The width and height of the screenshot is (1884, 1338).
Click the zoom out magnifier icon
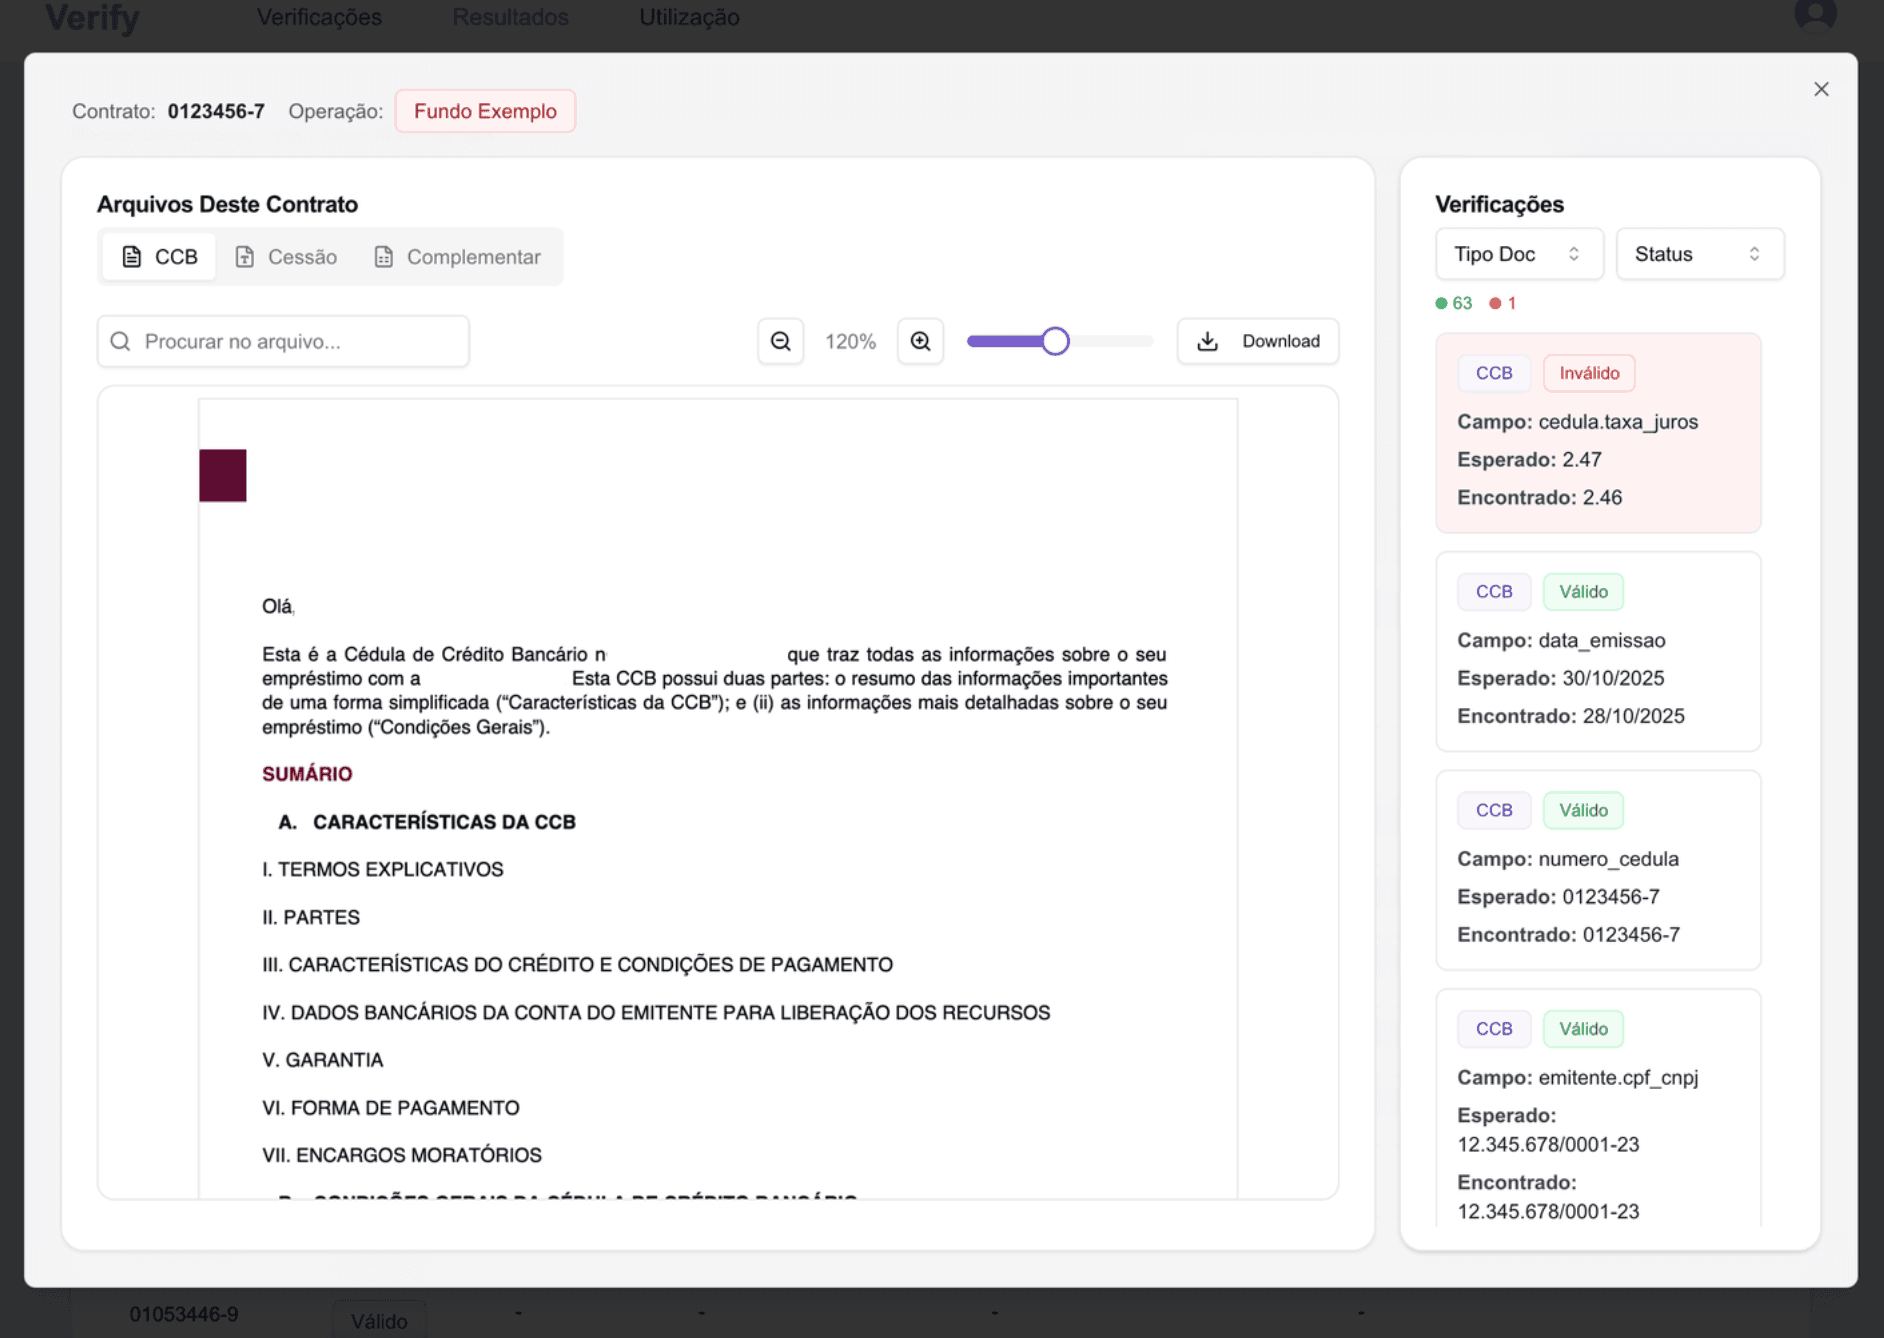click(780, 341)
